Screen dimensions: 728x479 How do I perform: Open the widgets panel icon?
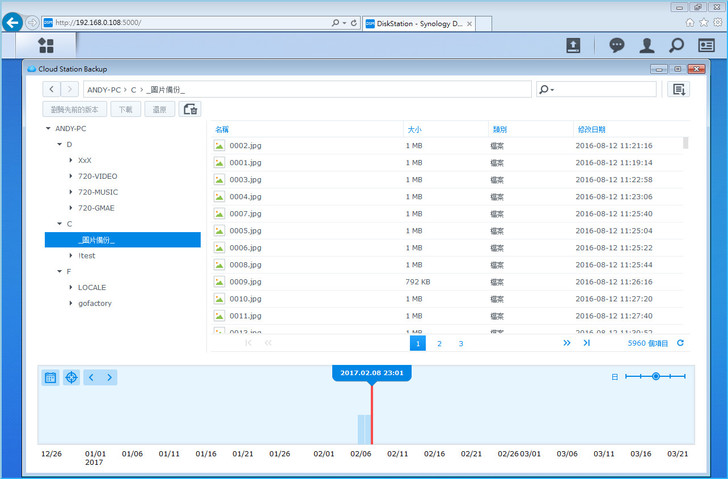click(707, 45)
